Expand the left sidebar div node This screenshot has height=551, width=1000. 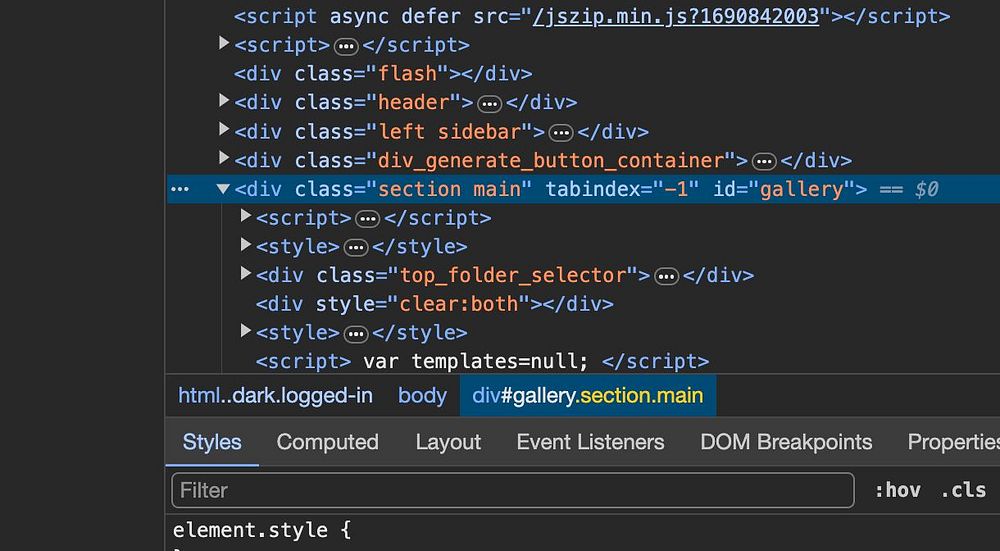[224, 129]
